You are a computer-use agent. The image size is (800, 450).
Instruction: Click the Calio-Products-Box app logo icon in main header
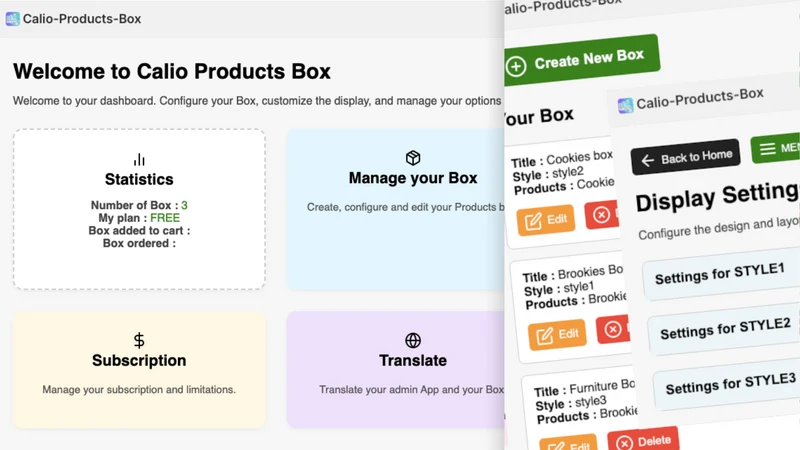pyautogui.click(x=13, y=19)
